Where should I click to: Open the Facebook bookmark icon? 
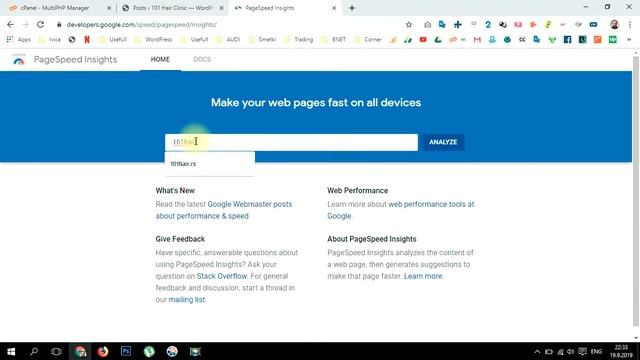tap(567, 40)
